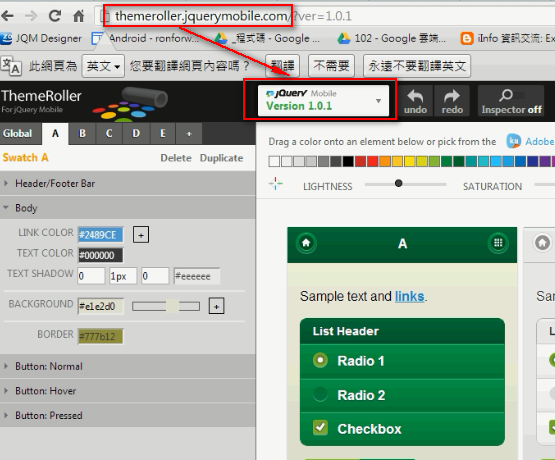This screenshot has width=555, height=460.
Task: Click the BORDER #777b12 field
Action: click(101, 336)
